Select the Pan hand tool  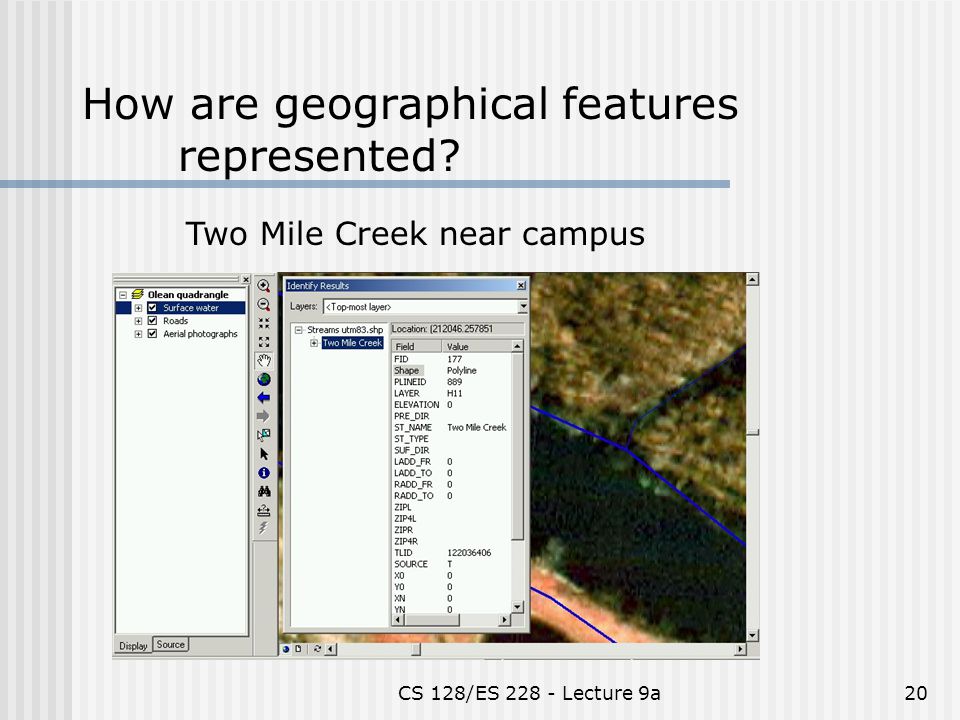coord(264,361)
